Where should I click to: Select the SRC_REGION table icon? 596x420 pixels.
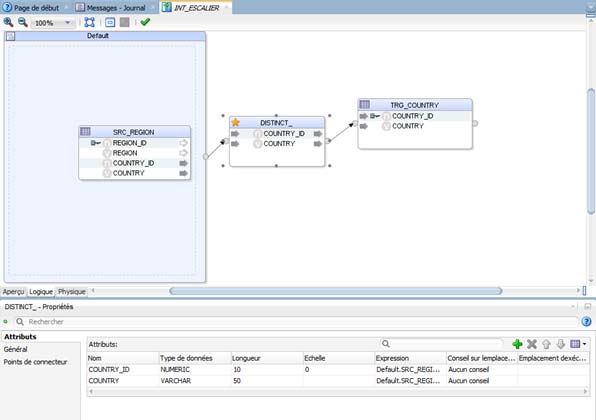(85, 132)
